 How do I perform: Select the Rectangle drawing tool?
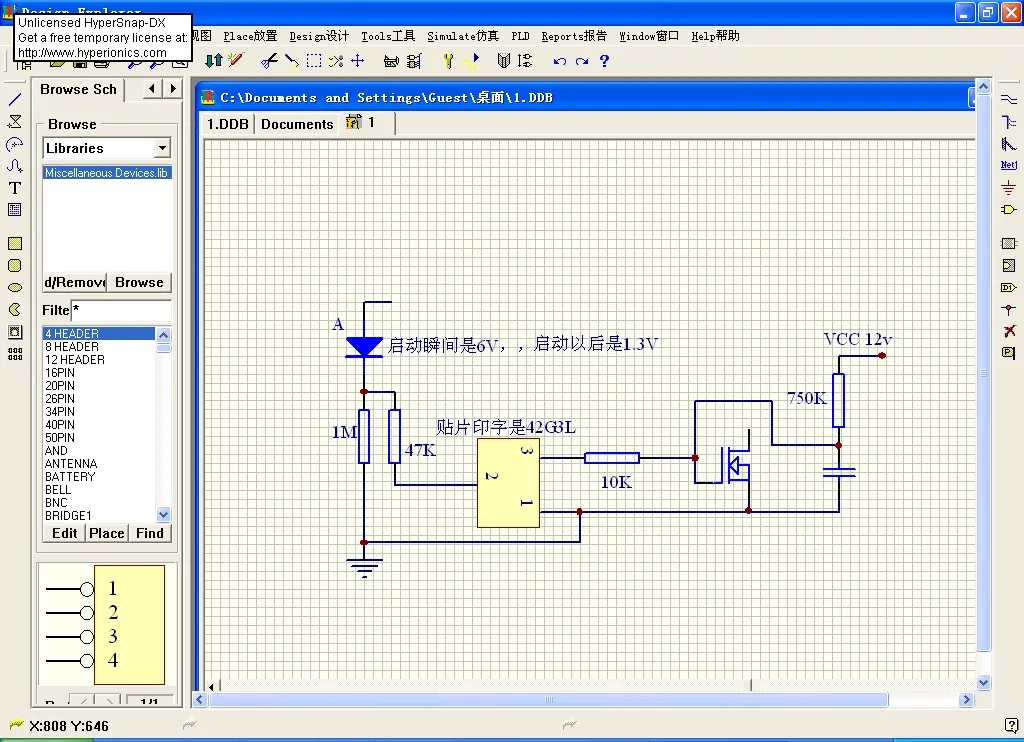point(15,244)
